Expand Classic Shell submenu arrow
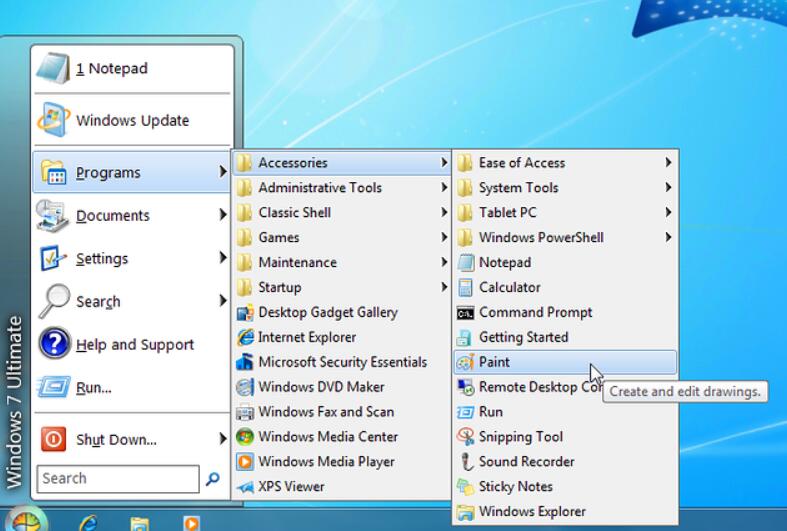787x531 pixels. (x=444, y=212)
